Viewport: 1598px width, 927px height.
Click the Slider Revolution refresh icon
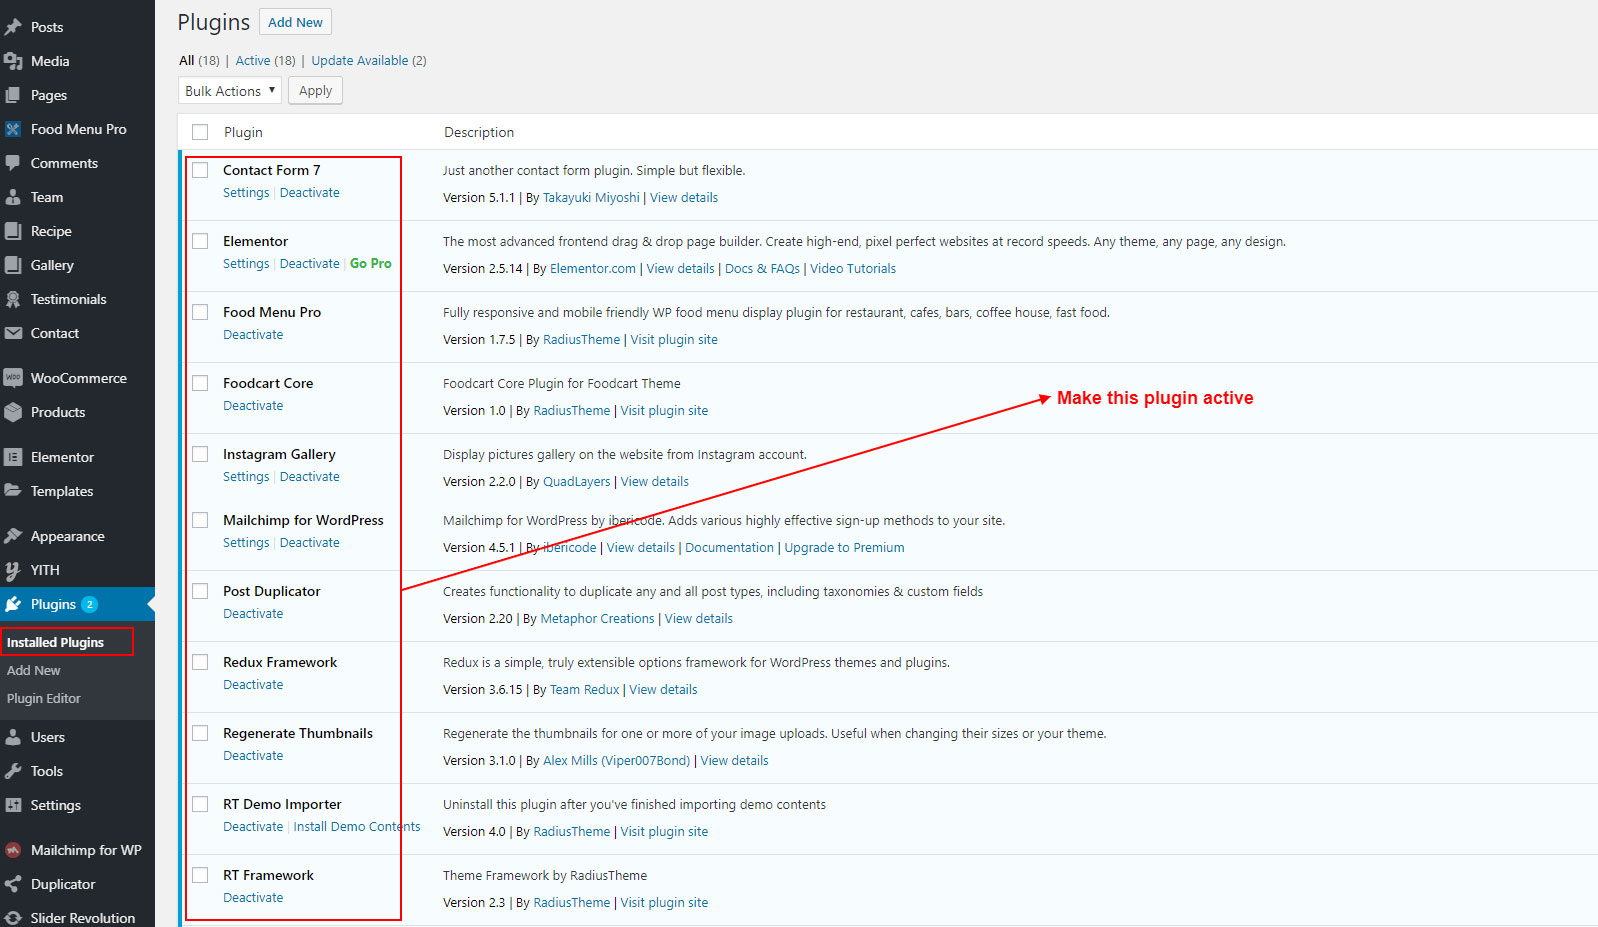(13, 918)
